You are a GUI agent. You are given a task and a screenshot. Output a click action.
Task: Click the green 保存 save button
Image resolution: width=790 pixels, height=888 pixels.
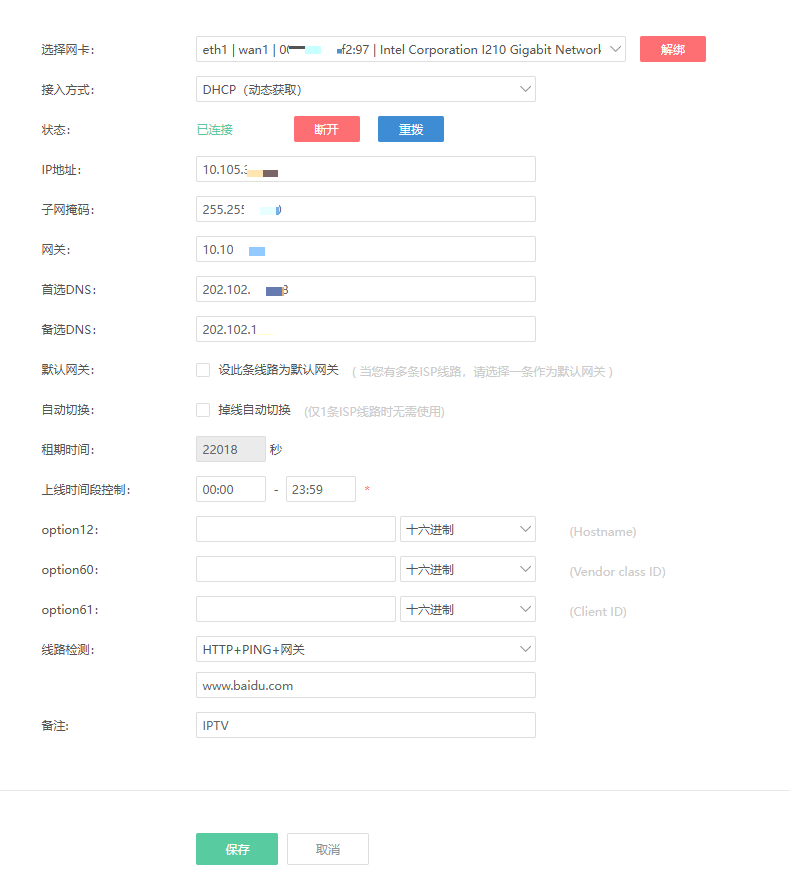pyautogui.click(x=236, y=849)
